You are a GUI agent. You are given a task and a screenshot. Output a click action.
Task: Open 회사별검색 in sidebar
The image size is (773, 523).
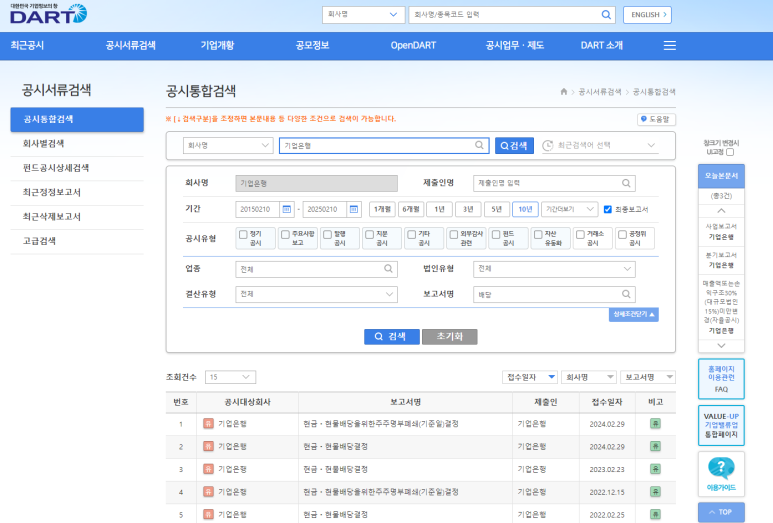coord(43,143)
